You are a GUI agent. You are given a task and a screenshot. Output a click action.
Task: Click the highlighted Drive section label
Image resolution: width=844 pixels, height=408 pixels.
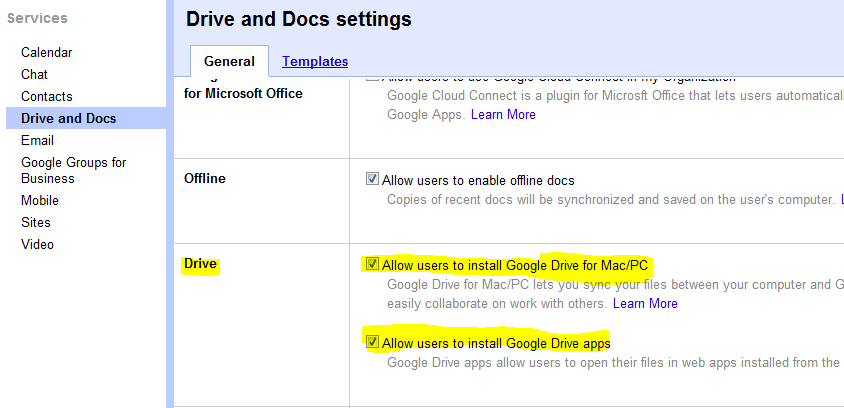200,264
